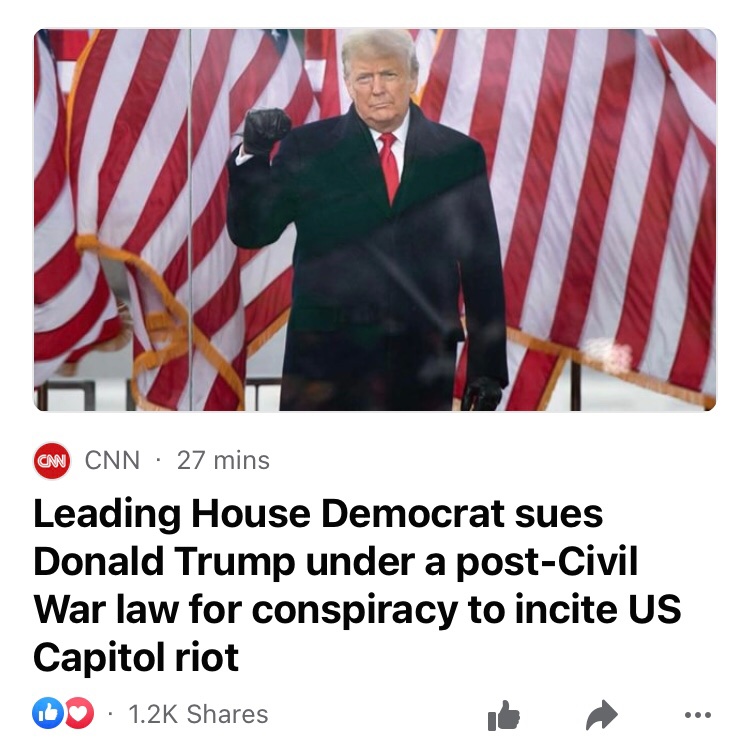The width and height of the screenshot is (750, 756).
Task: Click 'War law for conspiracy' headline line
Action: (x=357, y=609)
